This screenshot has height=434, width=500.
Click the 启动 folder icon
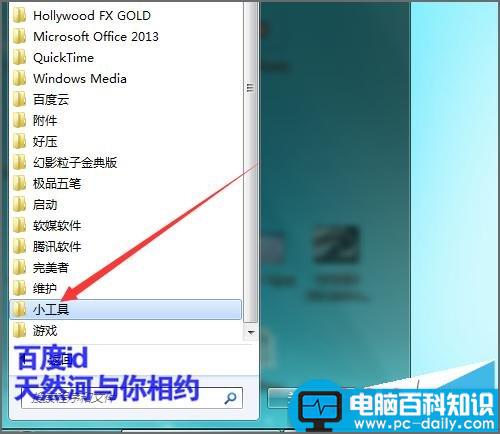point(19,204)
